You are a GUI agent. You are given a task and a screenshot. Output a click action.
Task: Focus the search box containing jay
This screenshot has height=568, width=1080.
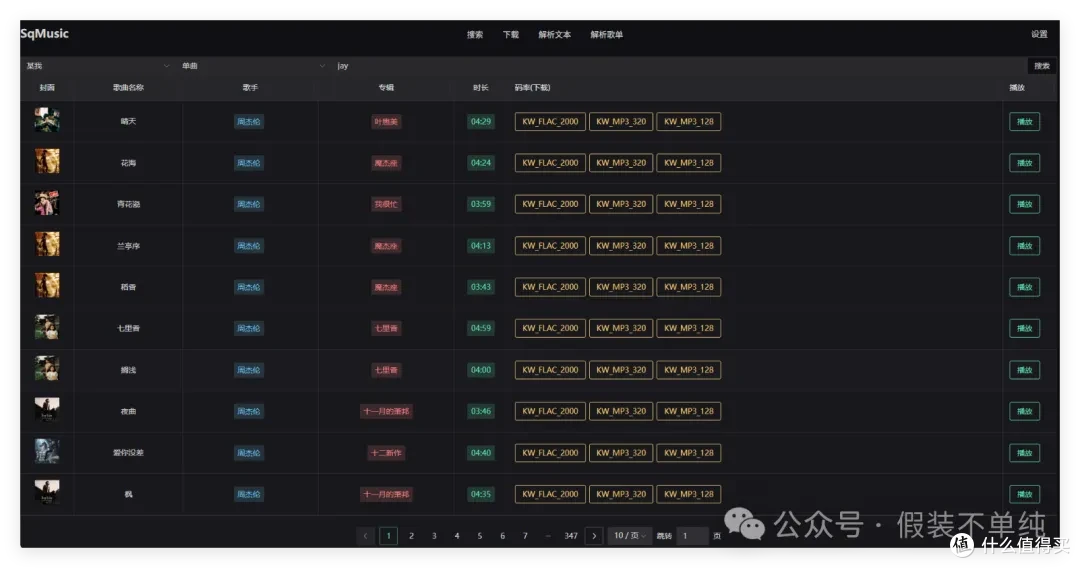[678, 66]
